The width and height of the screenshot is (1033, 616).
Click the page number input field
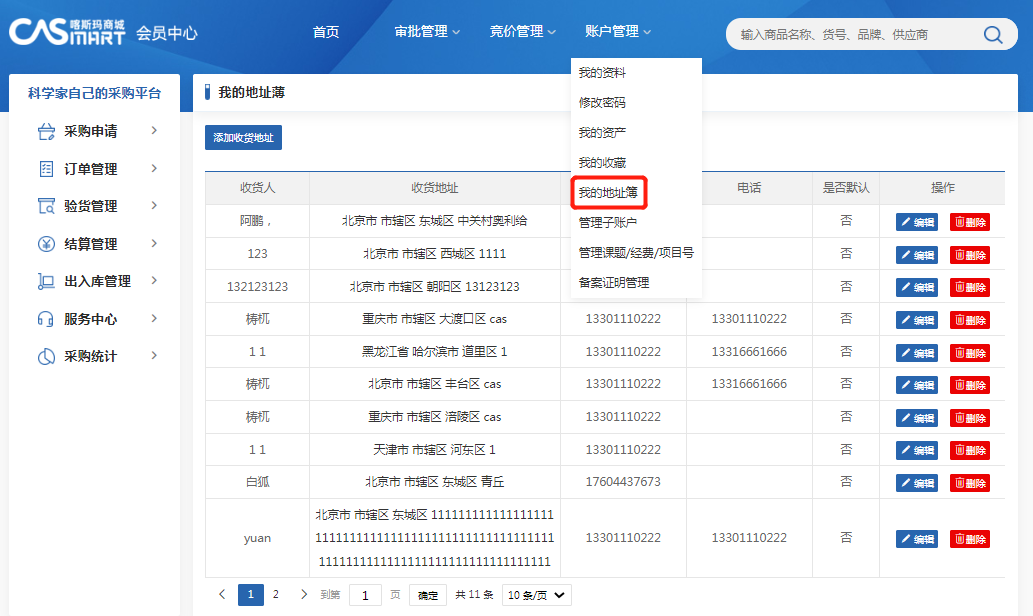365,595
